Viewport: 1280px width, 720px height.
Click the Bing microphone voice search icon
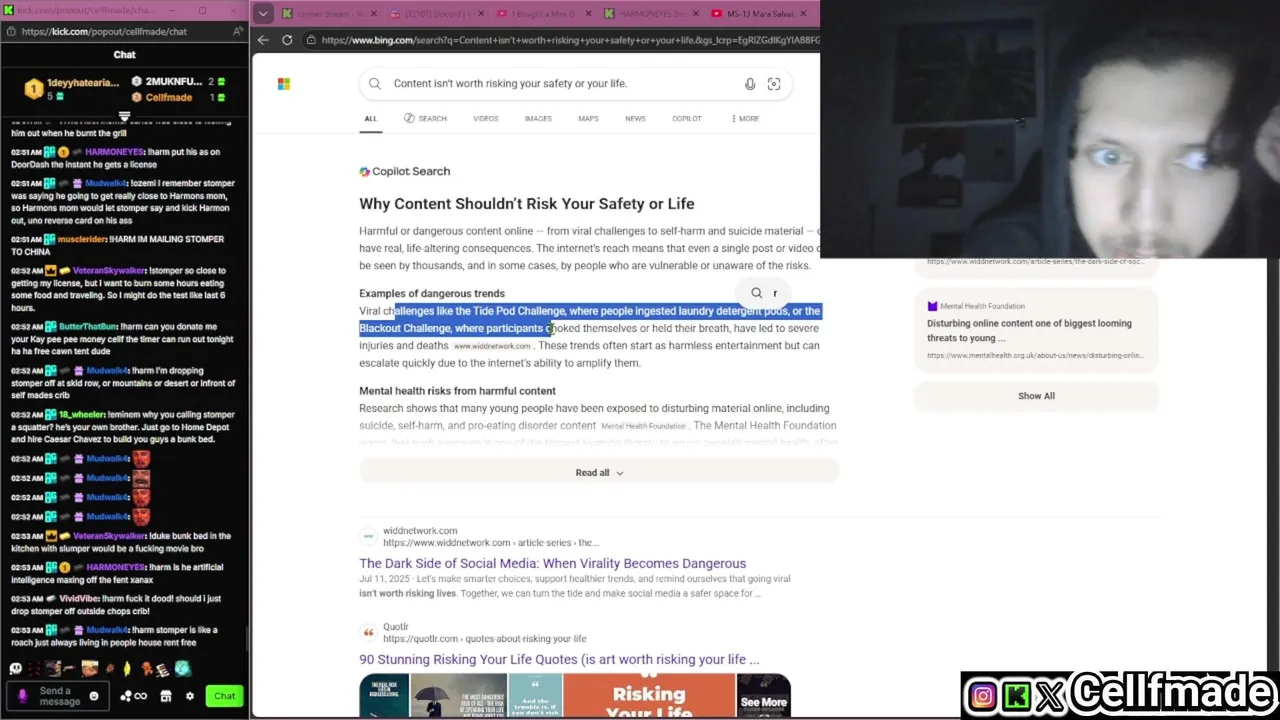click(x=750, y=84)
